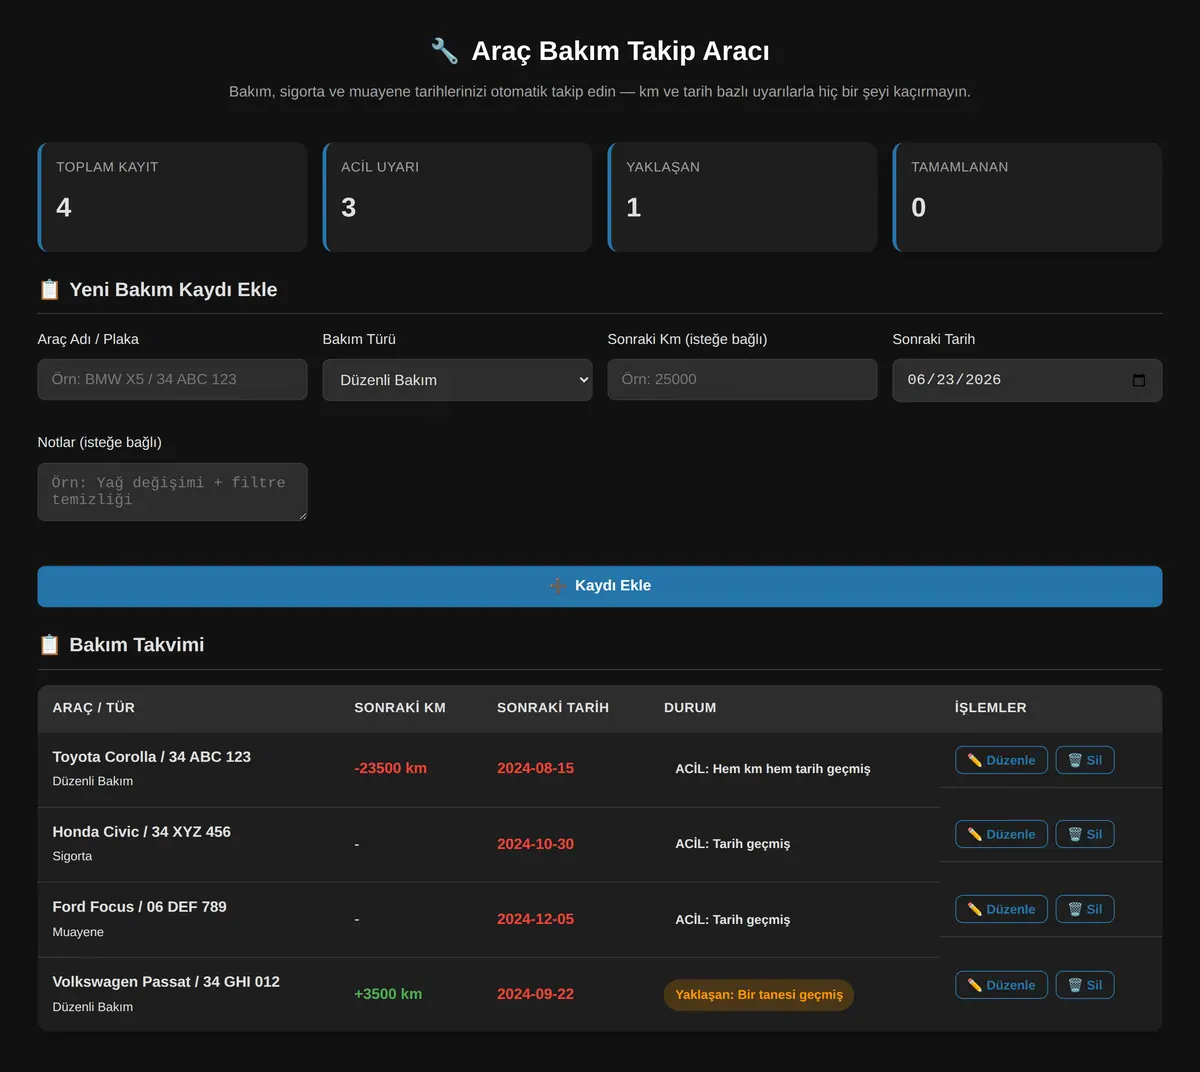Click the Yaklaşan status badge for Passat
This screenshot has width=1200, height=1072.
pyautogui.click(x=759, y=995)
